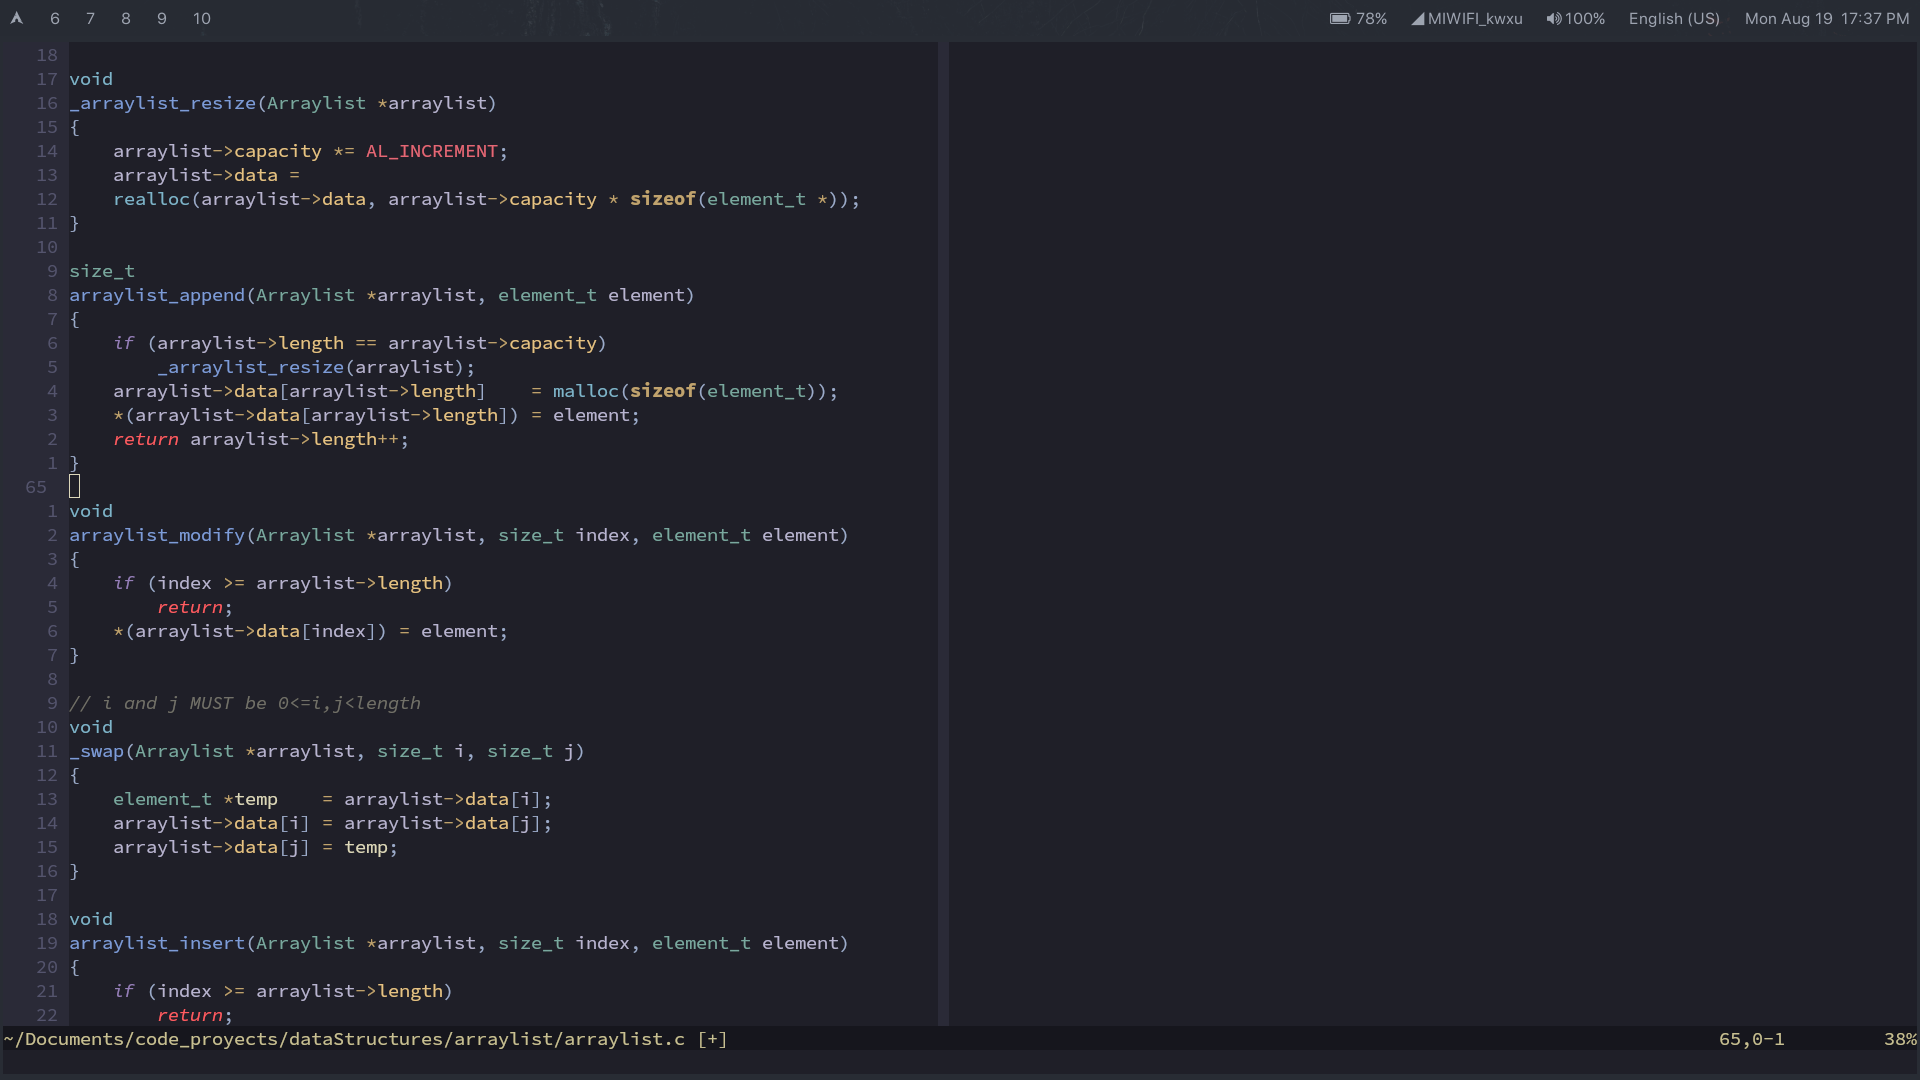Click the Arch Linux logo icon

click(x=17, y=18)
